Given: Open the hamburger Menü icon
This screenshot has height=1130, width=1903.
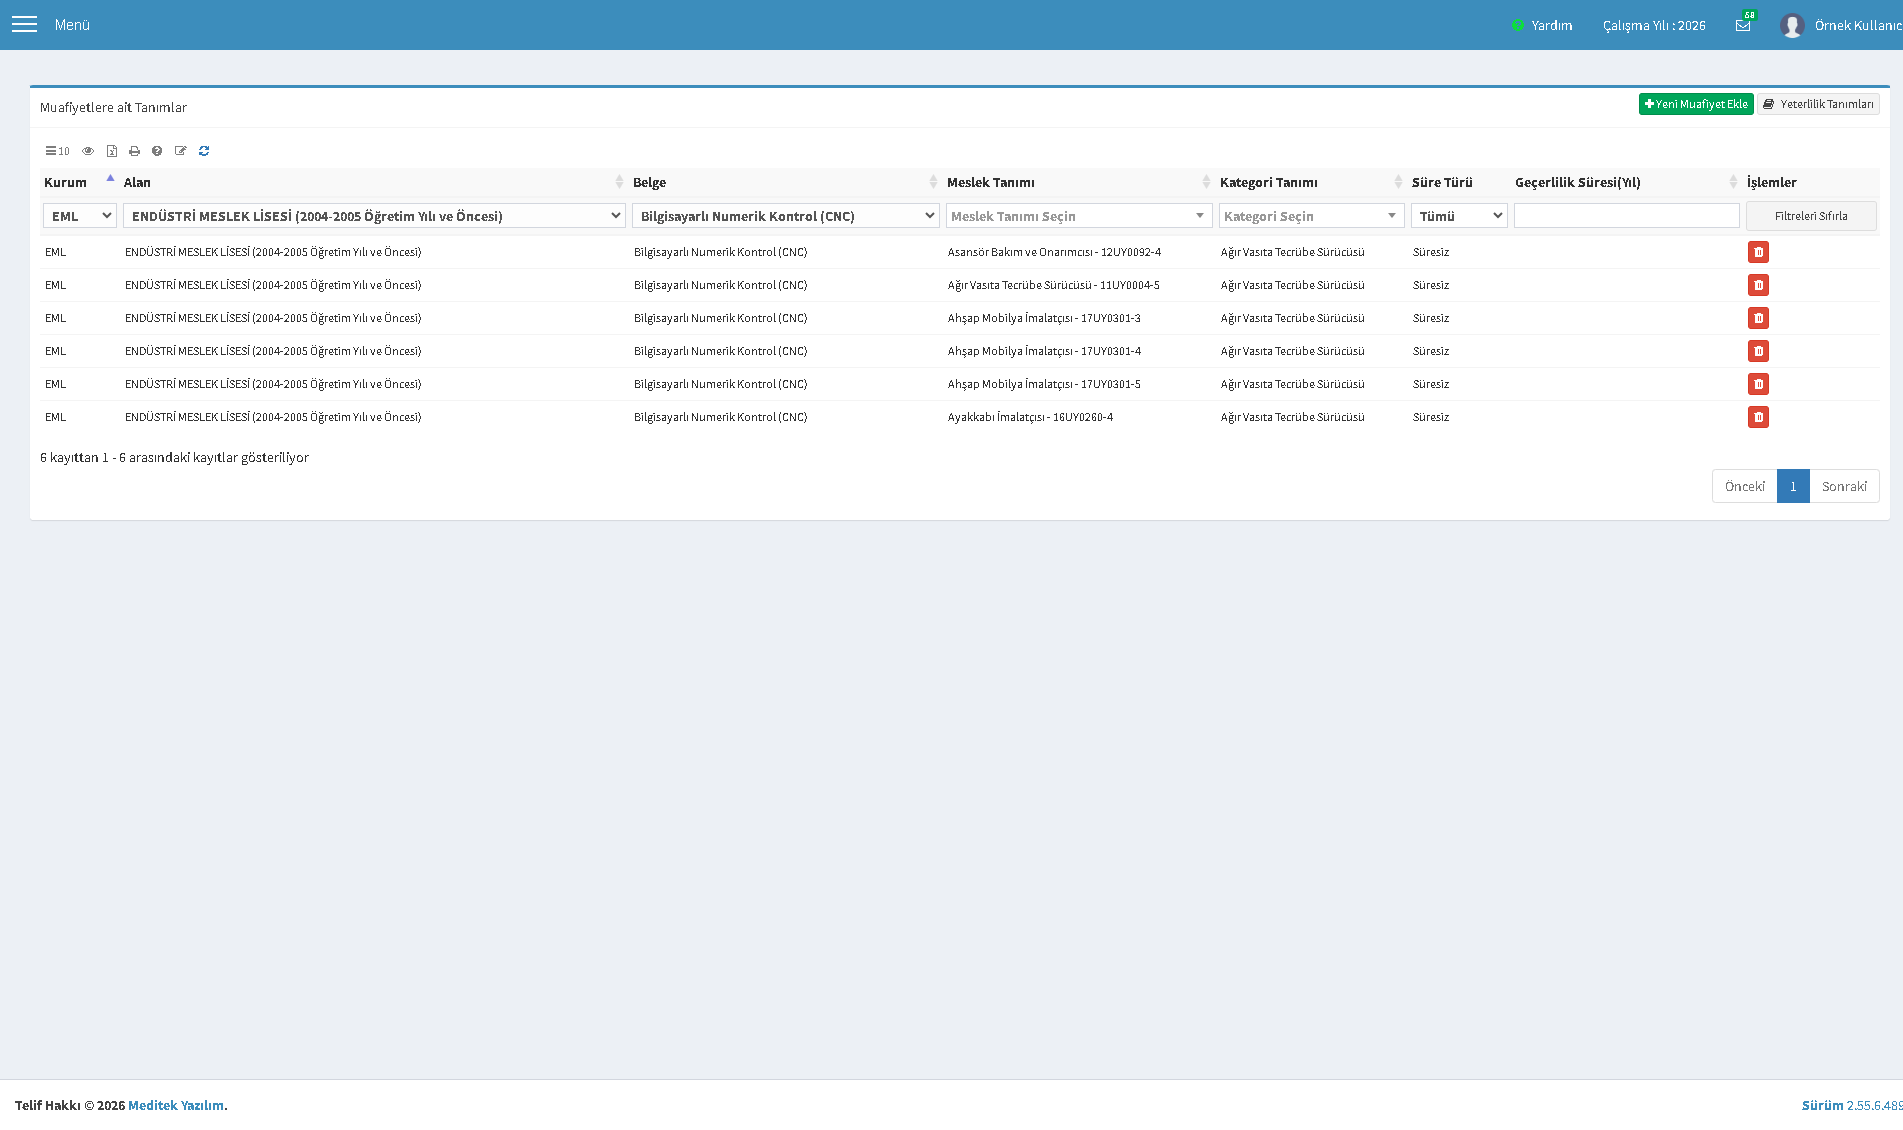Looking at the screenshot, I should 24,24.
